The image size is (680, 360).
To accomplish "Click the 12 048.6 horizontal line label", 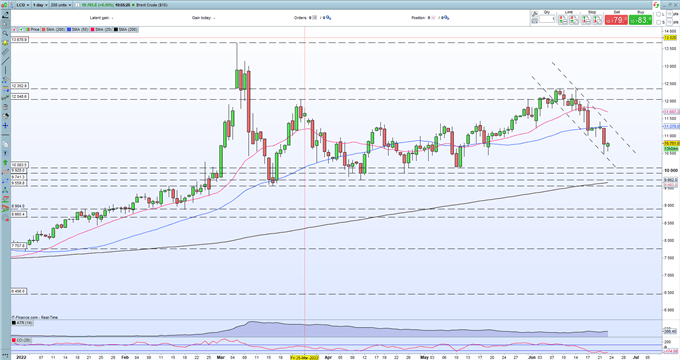I will (20, 96).
